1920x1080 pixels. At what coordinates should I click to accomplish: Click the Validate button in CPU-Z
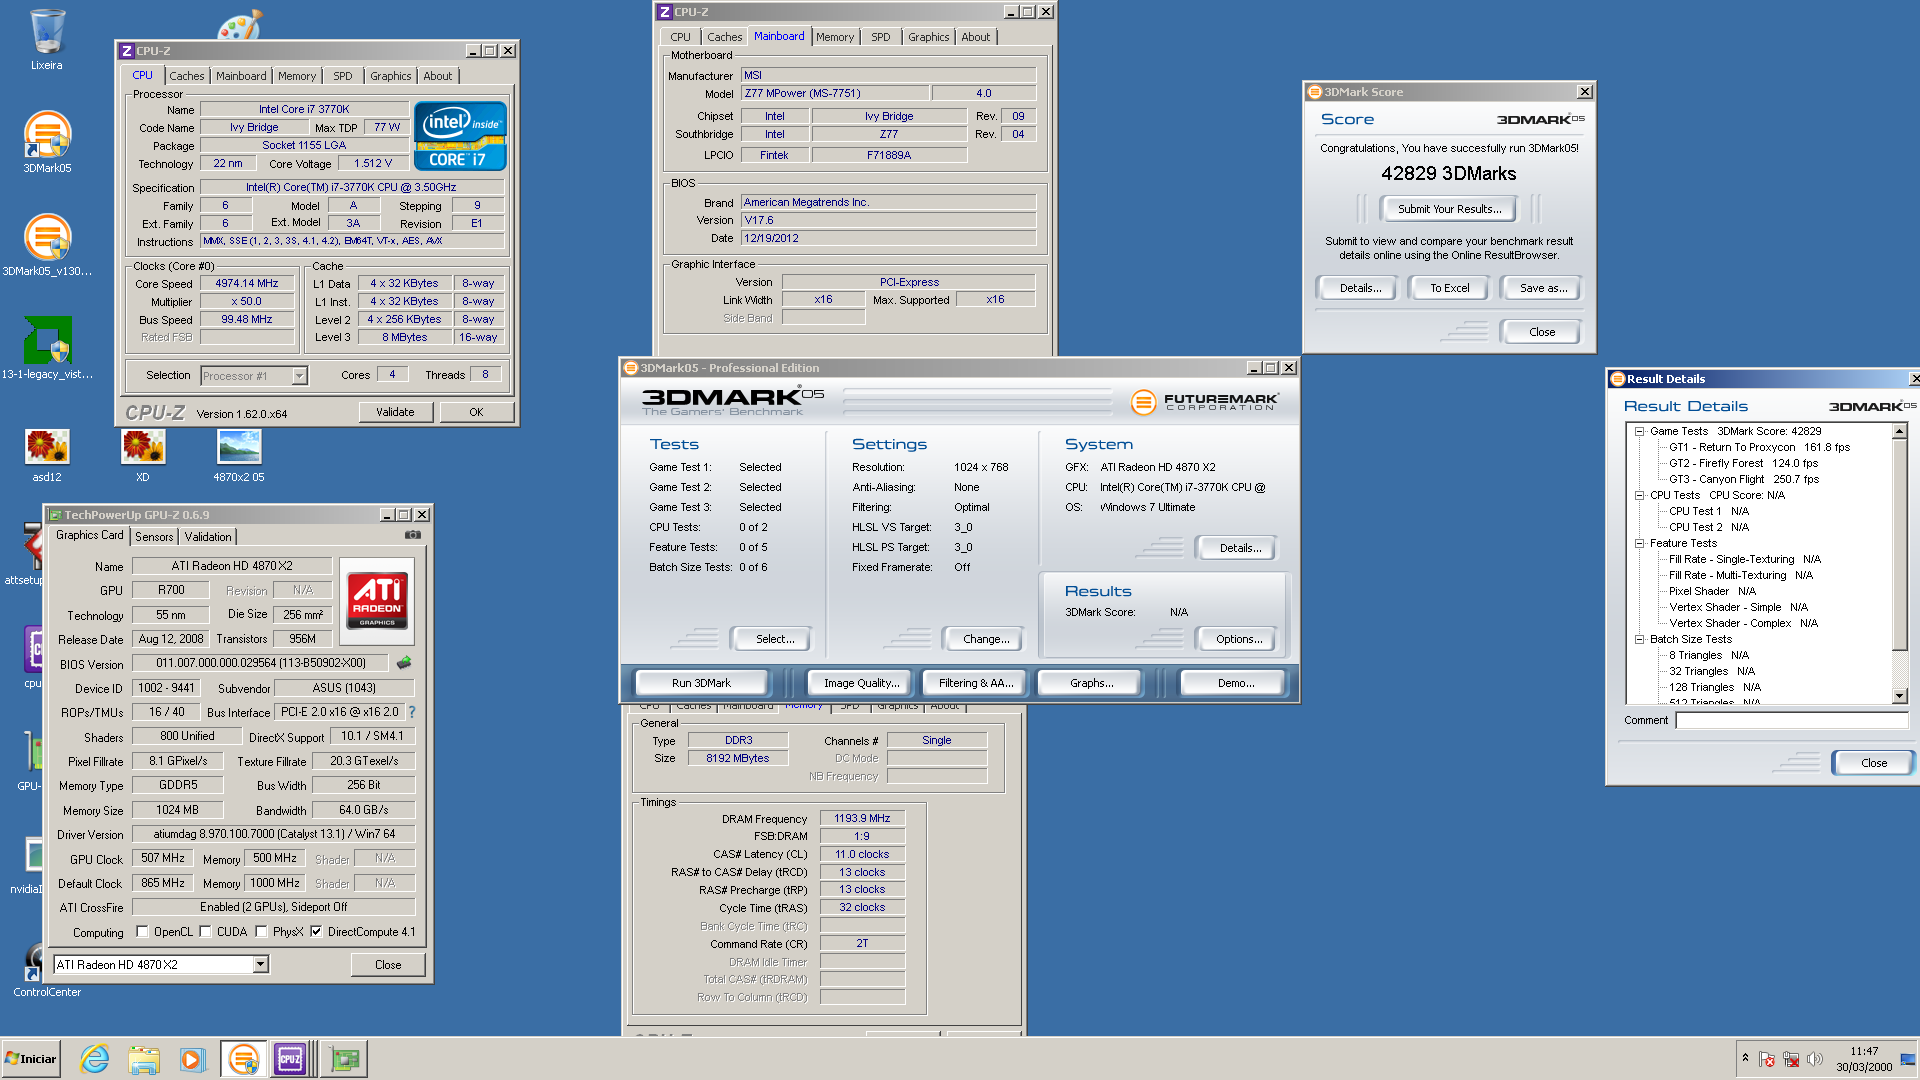coord(395,412)
